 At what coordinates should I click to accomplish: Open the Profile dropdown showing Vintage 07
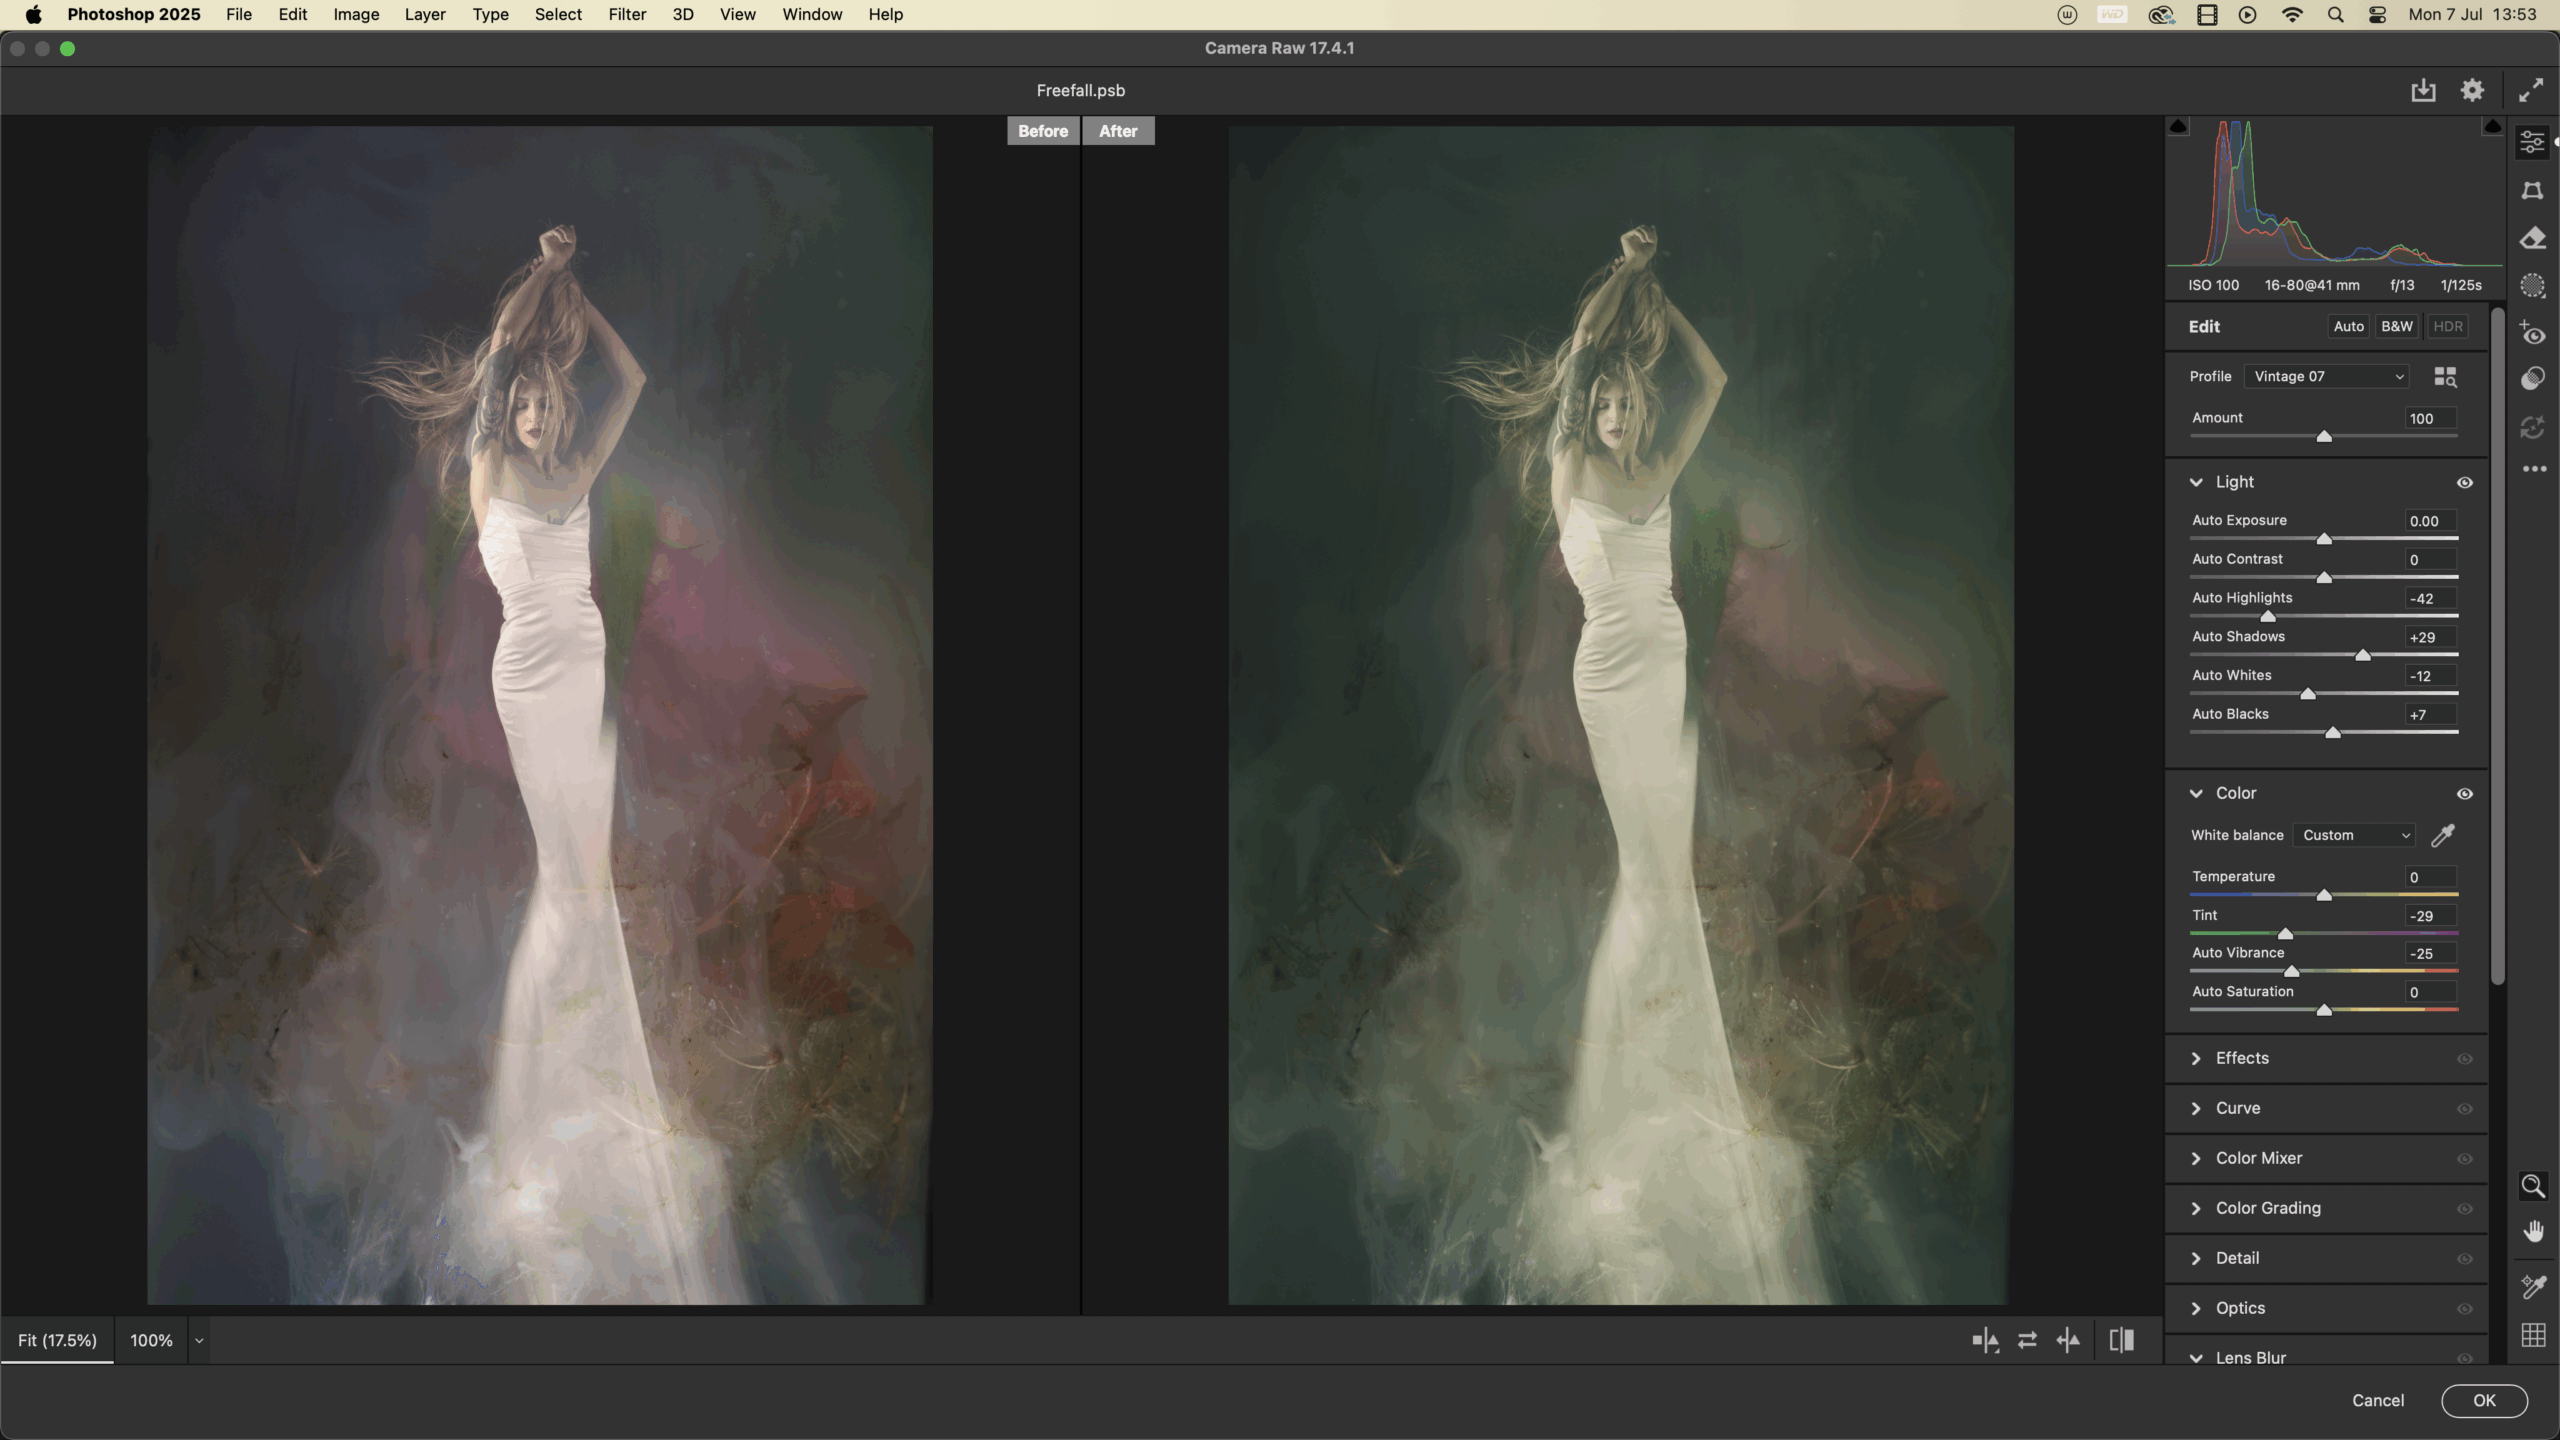pyautogui.click(x=2327, y=376)
